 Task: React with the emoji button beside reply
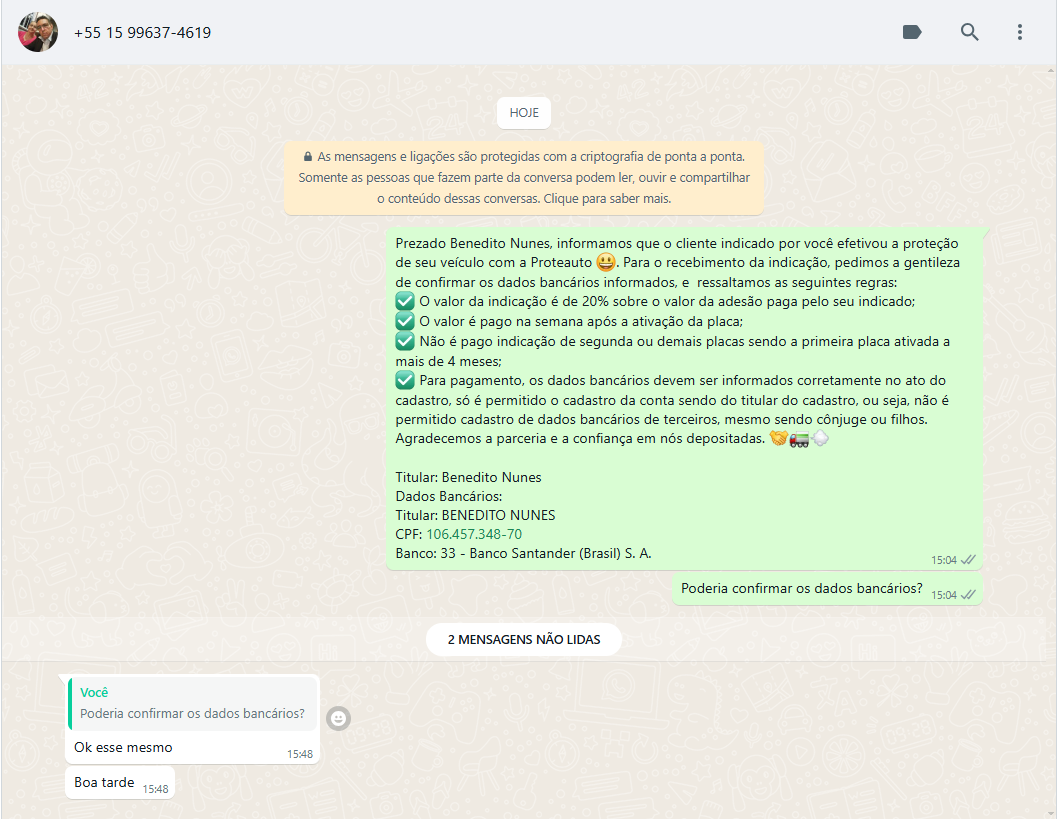[x=339, y=718]
